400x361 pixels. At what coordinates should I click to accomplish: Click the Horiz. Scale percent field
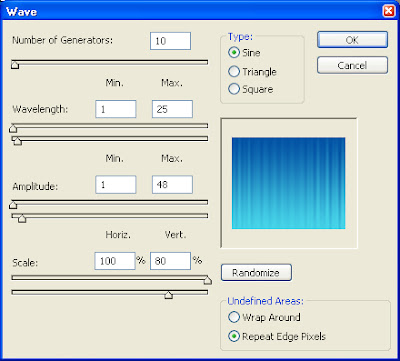pos(115,261)
